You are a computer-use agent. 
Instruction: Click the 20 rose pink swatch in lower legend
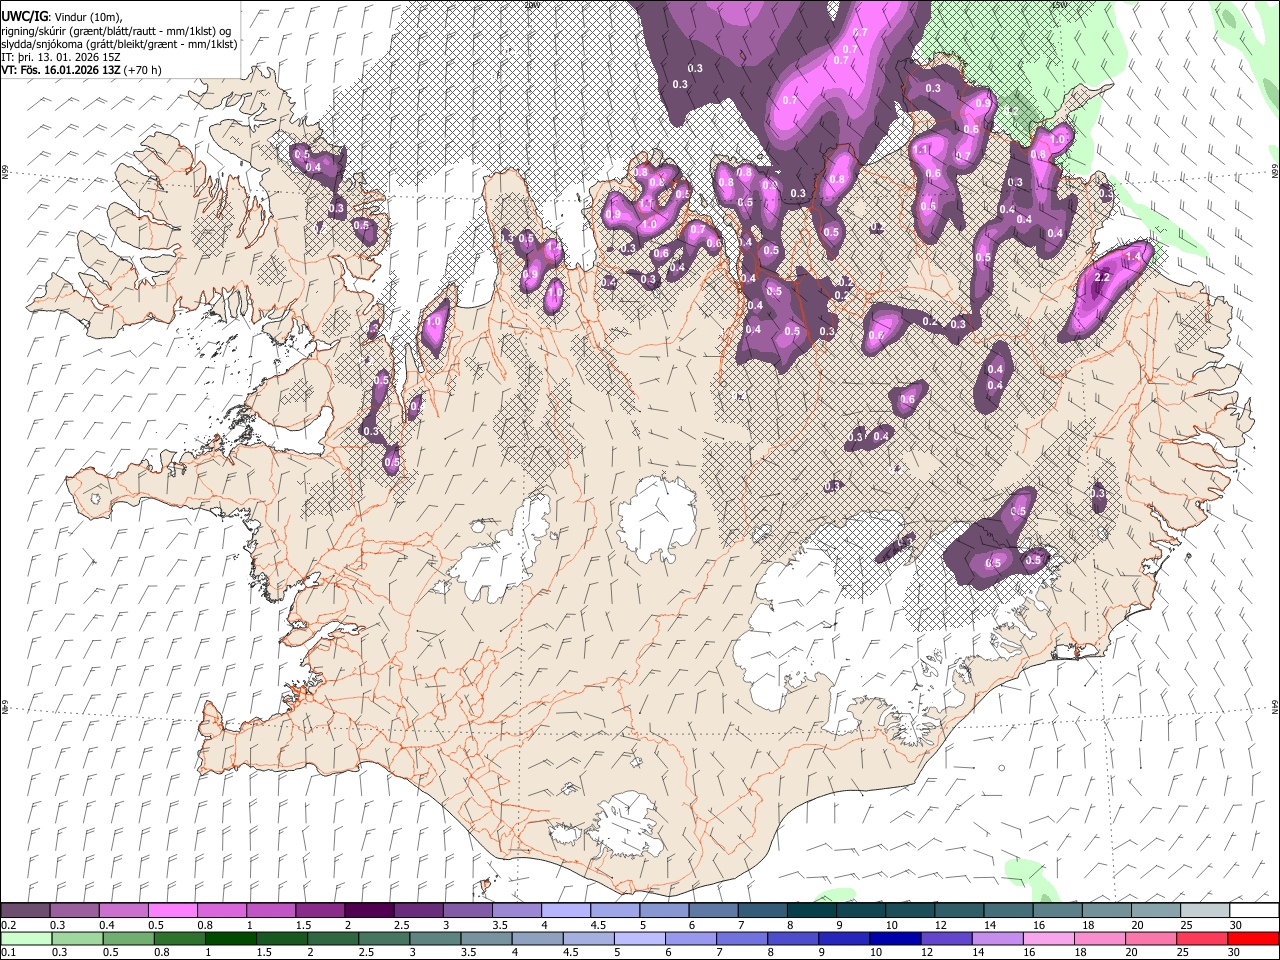click(1151, 938)
